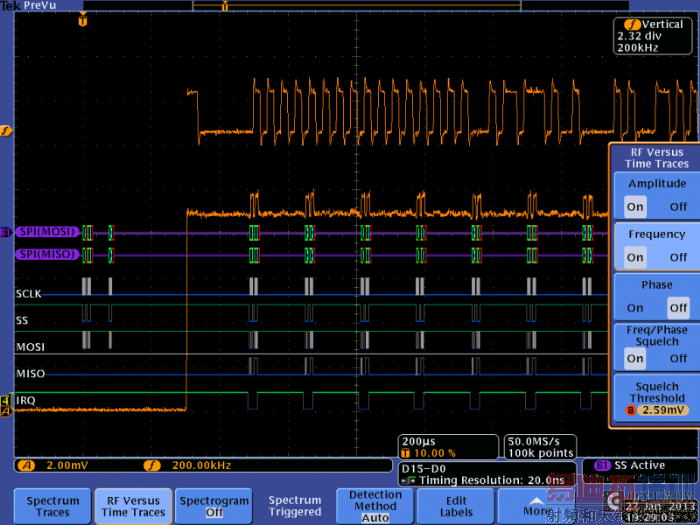Open the Spectrum Traces menu button
This screenshot has width=700, height=525.
(x=53, y=506)
